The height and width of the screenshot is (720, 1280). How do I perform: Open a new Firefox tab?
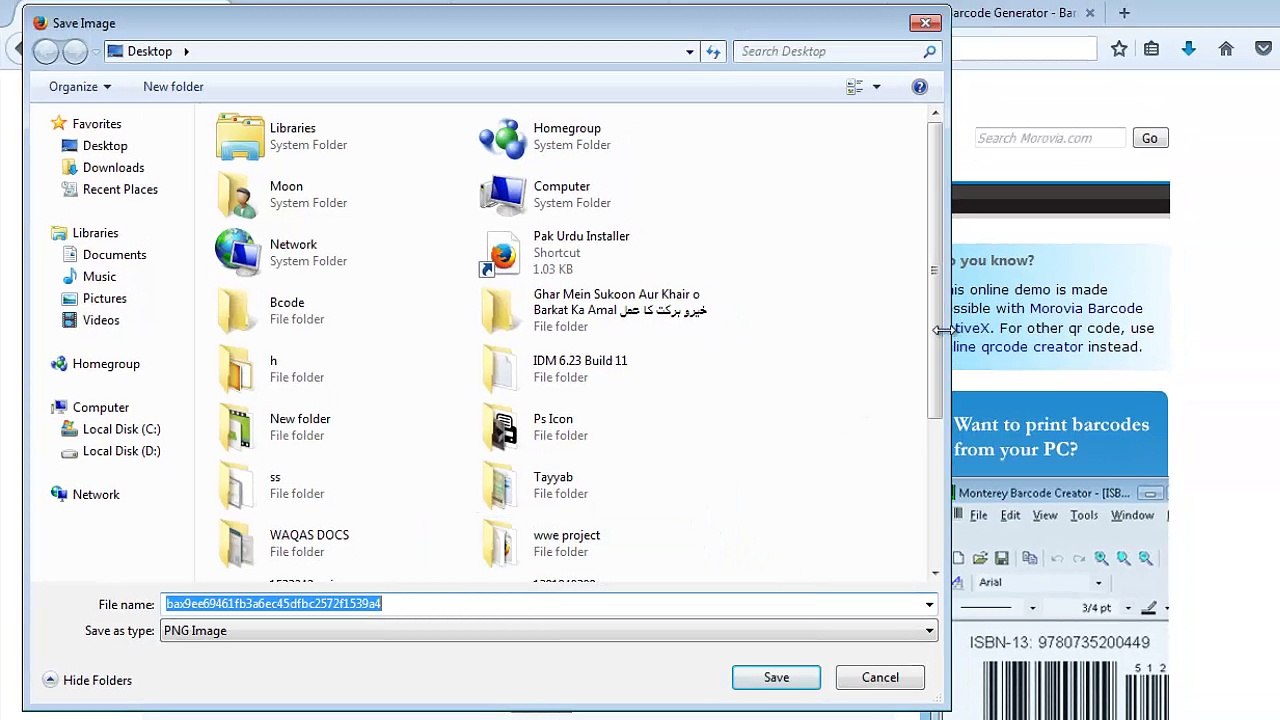(1124, 13)
